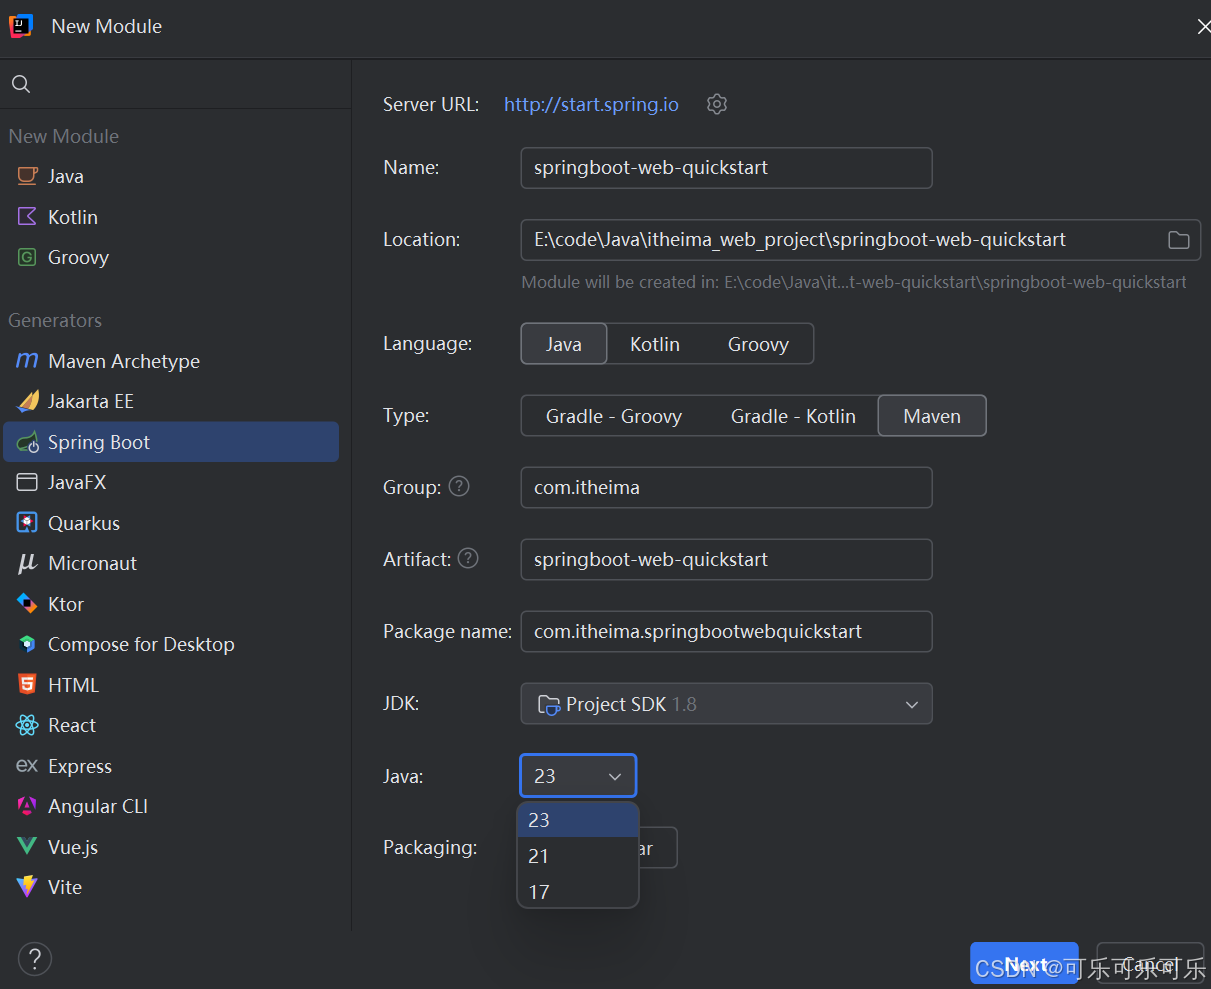Select the Compose for Desktop generator
The image size is (1211, 989).
(x=140, y=643)
